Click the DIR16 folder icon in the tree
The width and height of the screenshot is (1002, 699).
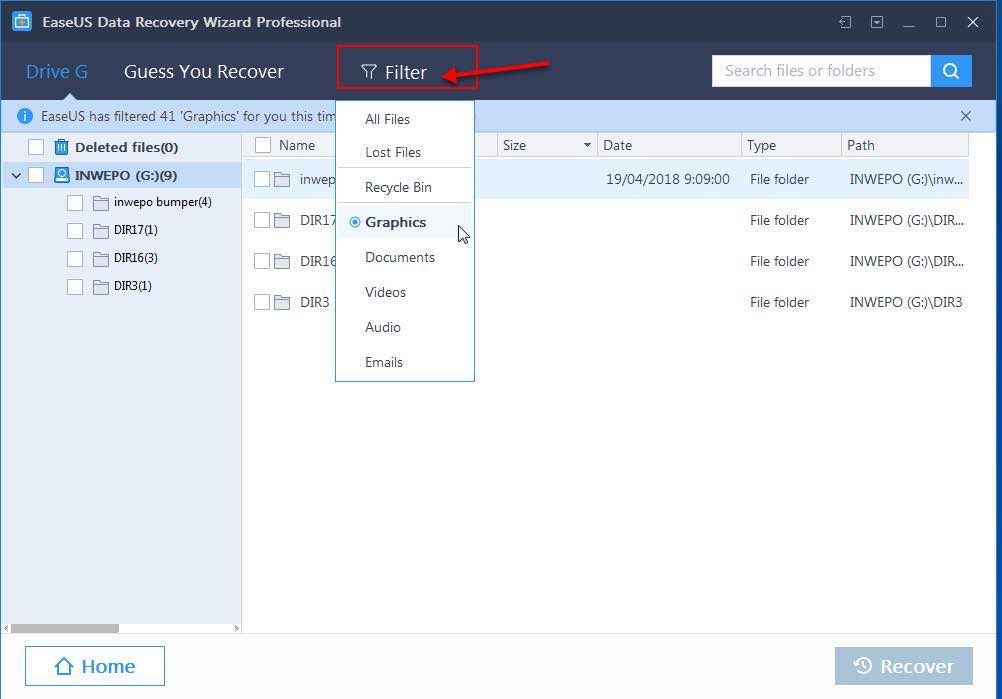[x=100, y=259]
